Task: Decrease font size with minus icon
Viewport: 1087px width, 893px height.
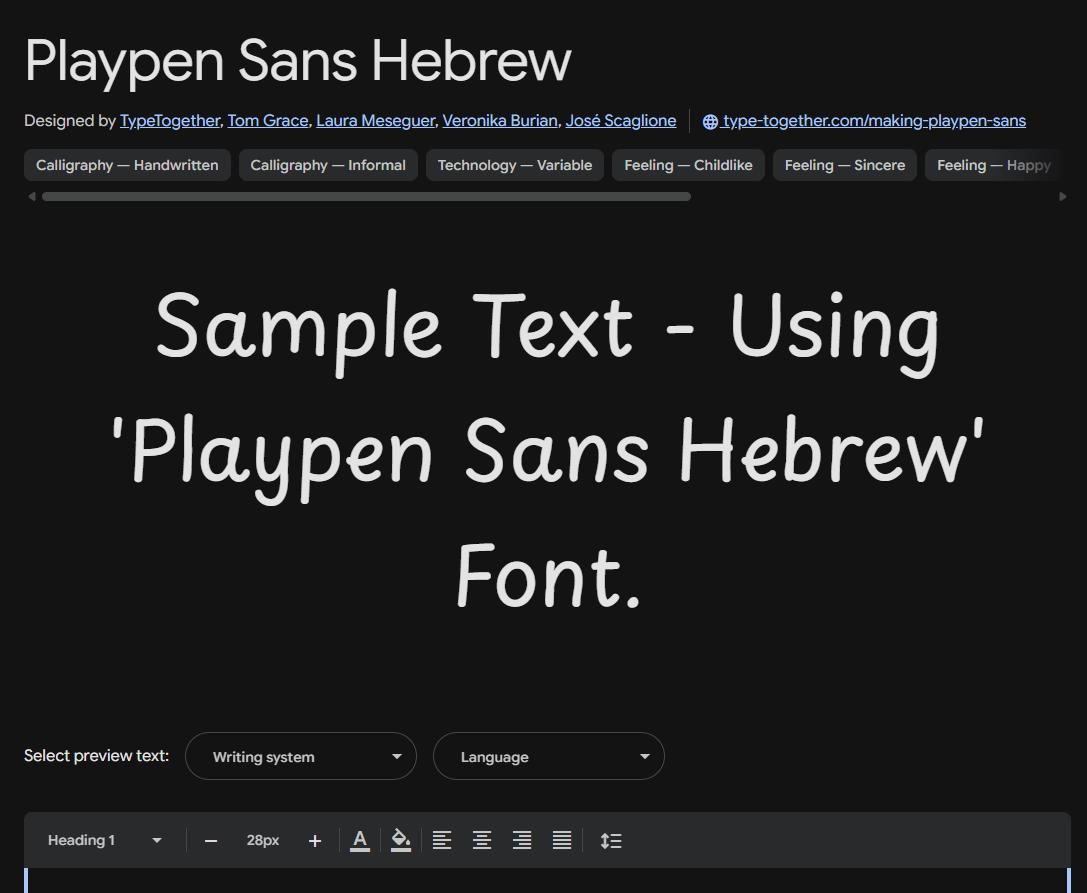Action: 211,841
